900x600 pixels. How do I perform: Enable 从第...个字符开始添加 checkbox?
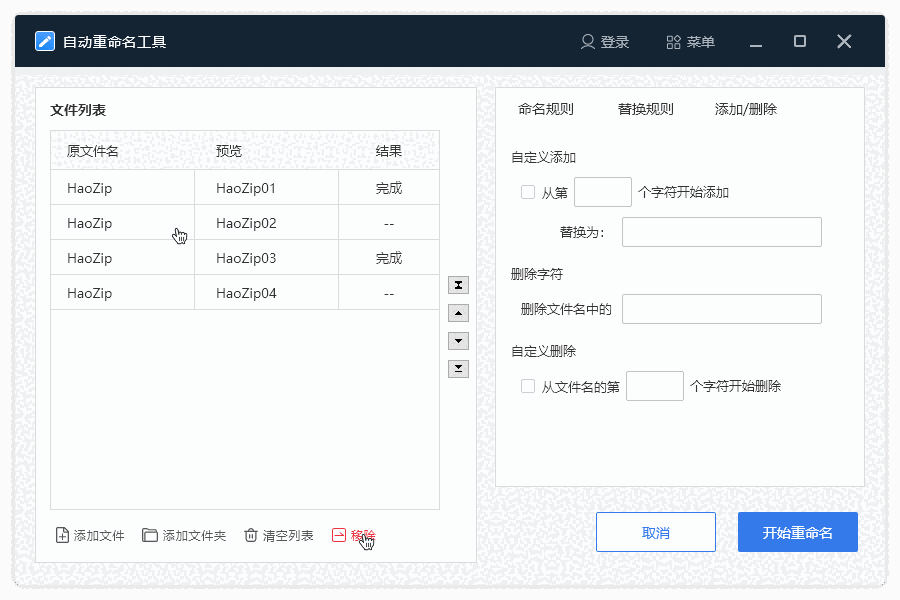[527, 192]
